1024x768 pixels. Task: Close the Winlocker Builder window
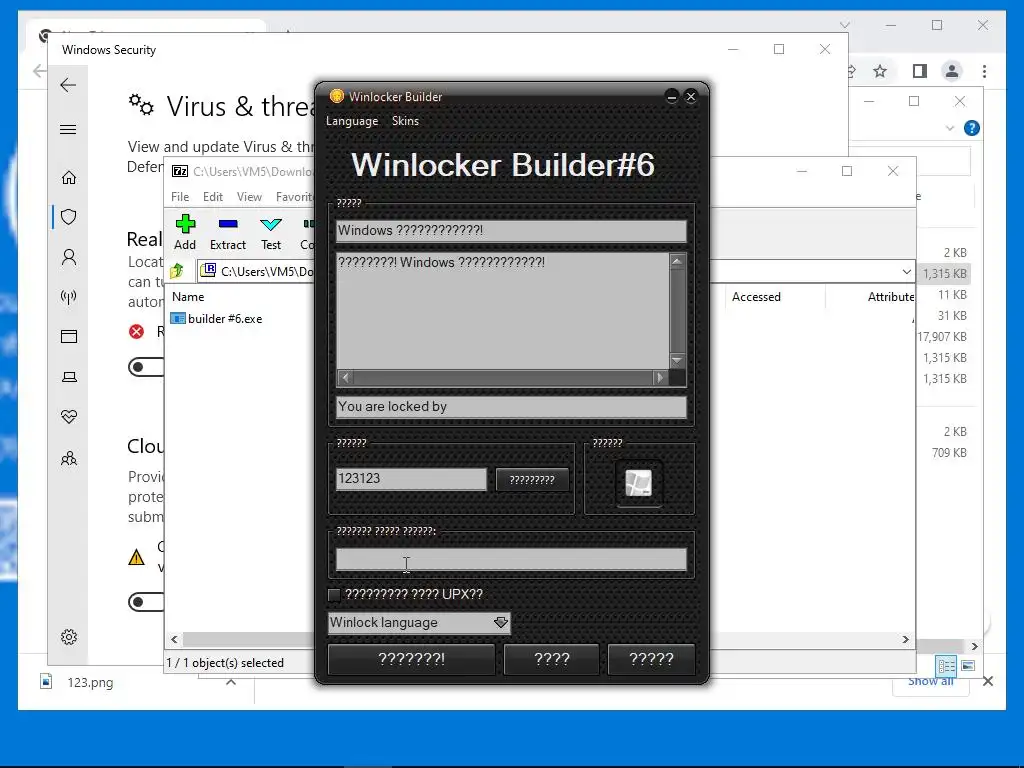coord(691,97)
